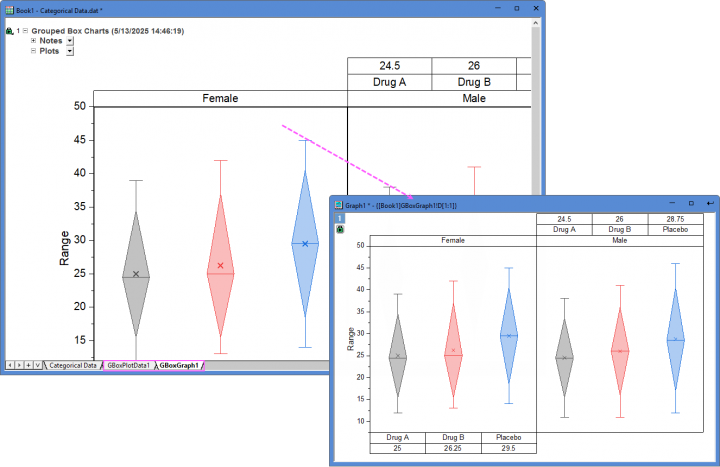The image size is (720, 467).
Task: Switch to the GBoxPlotData1 sheet tab
Action: [x=129, y=366]
